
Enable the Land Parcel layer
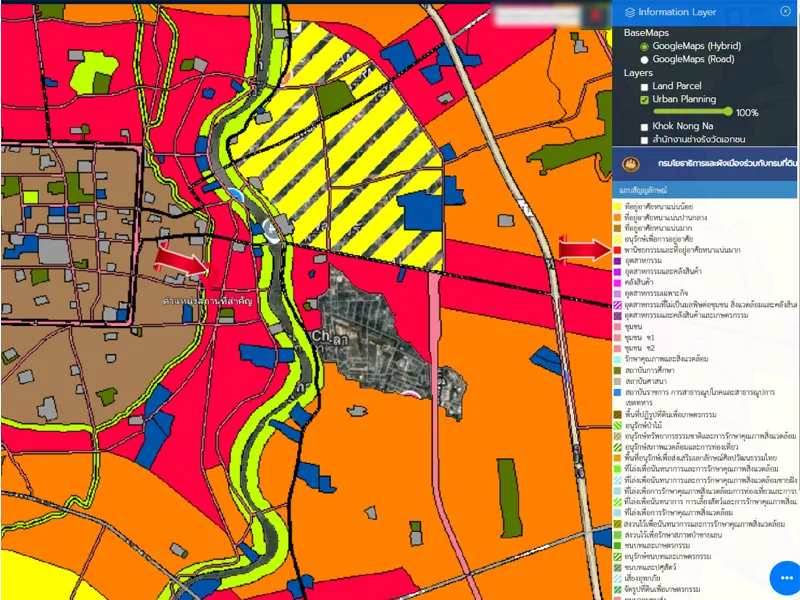[x=645, y=87]
